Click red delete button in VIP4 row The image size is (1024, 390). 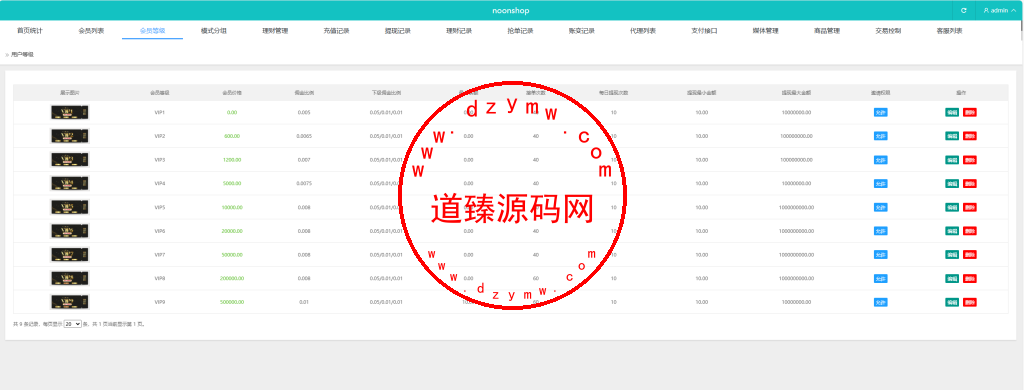970,184
